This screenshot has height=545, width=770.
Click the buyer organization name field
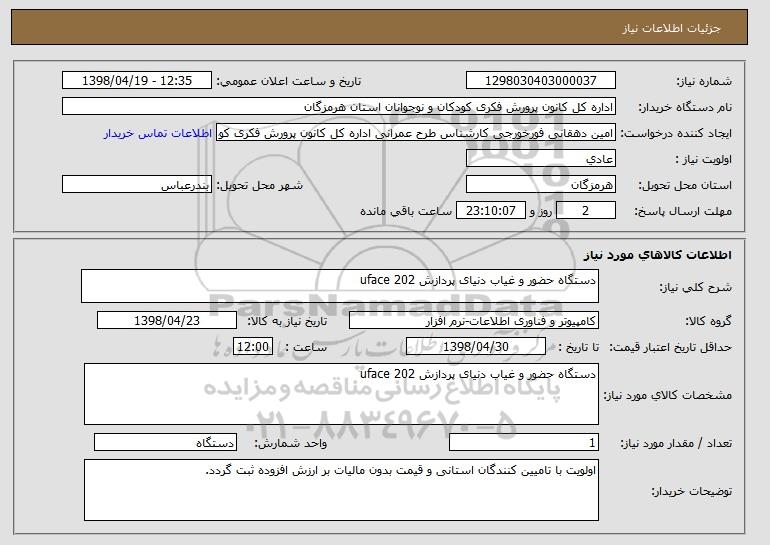click(339, 107)
